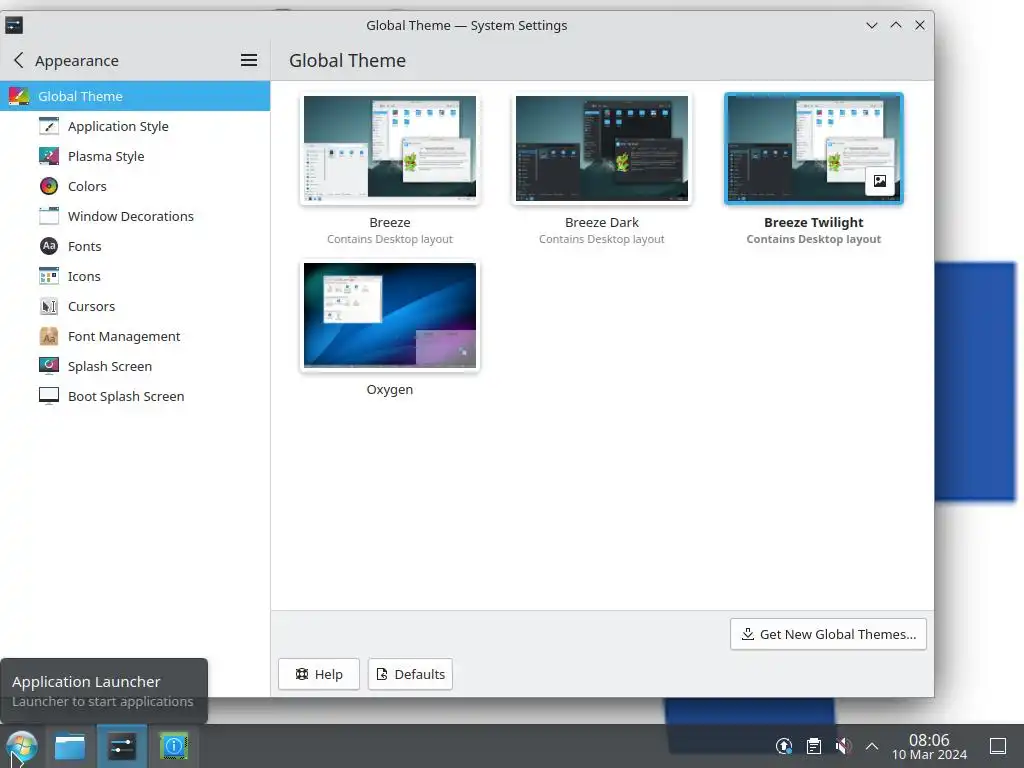The image size is (1024, 768).
Task: Open the file manager from taskbar
Action: point(70,746)
